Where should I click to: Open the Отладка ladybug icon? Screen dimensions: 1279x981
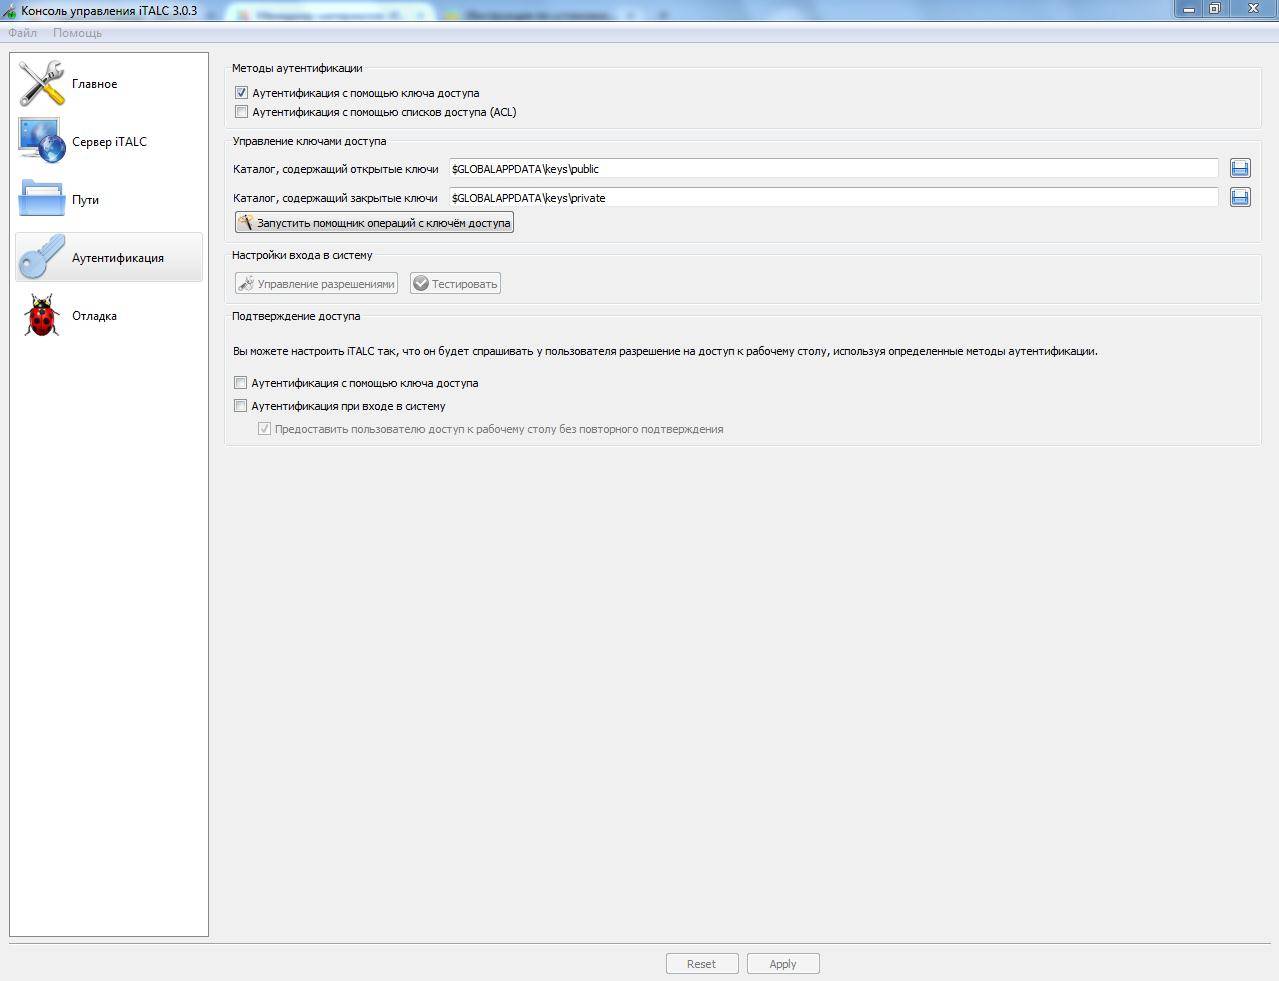coord(41,315)
